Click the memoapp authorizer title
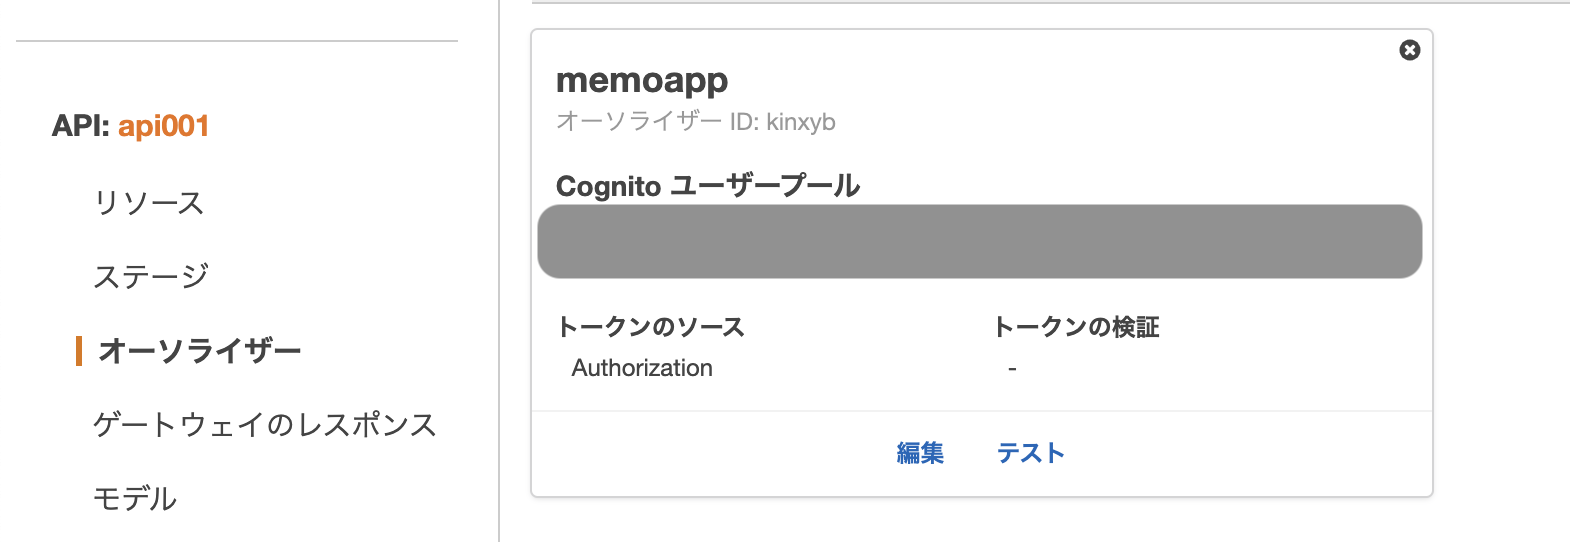The height and width of the screenshot is (542, 1570). (642, 80)
